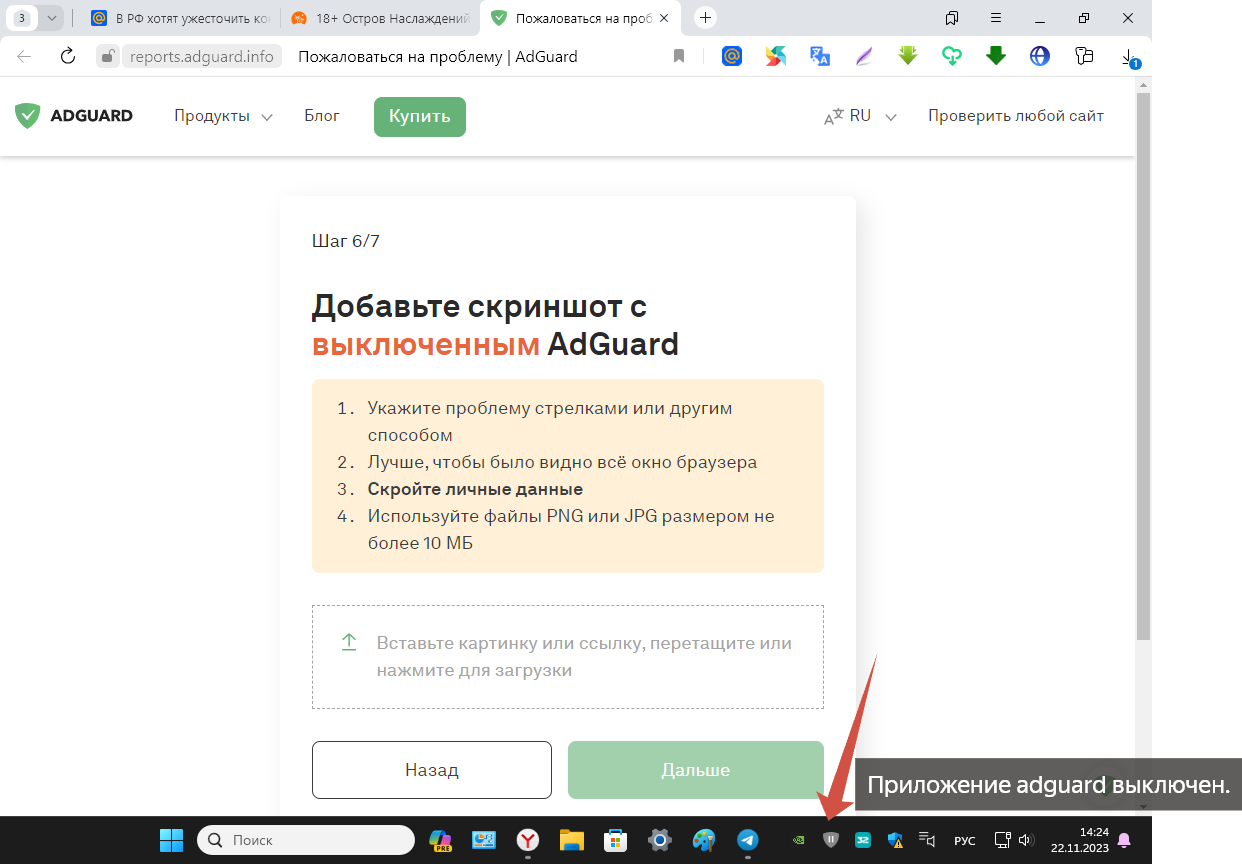Click the globe extension icon in the browser toolbar
Screen dimensions: 1242x864
(1039, 57)
